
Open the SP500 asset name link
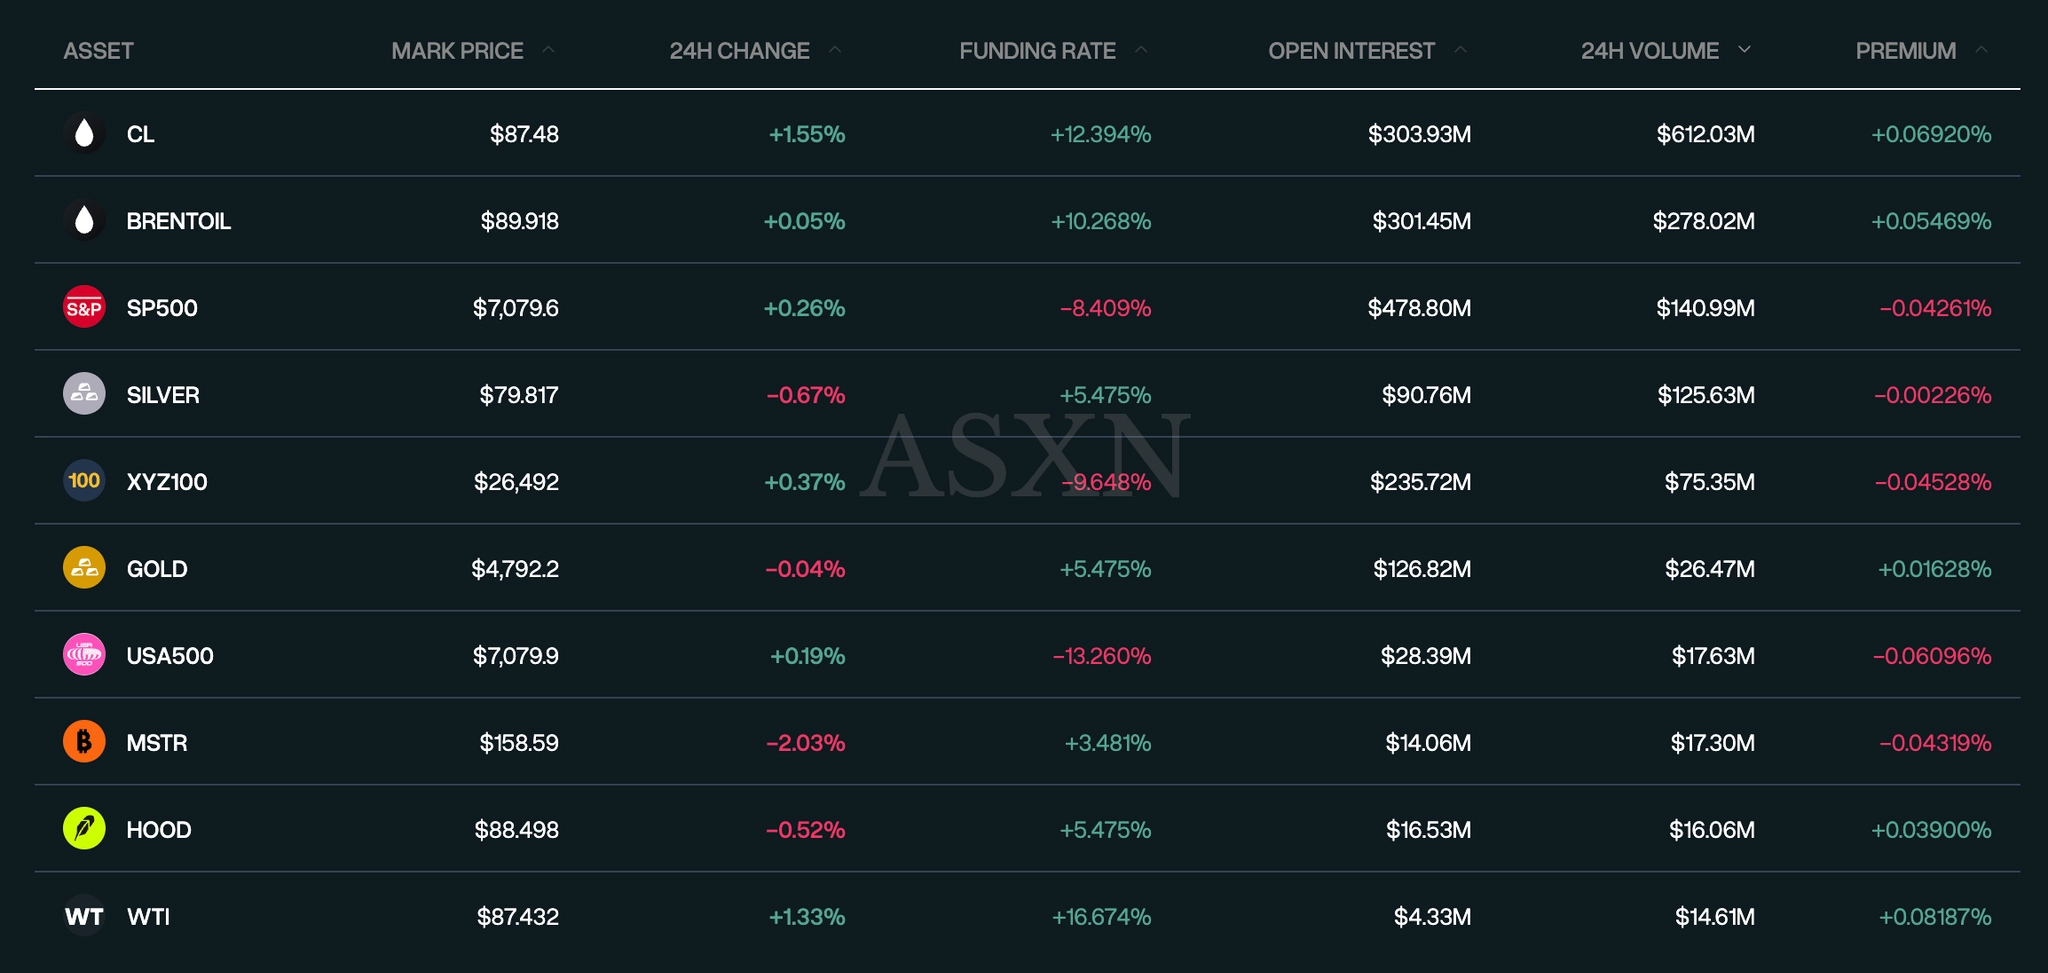tap(162, 308)
